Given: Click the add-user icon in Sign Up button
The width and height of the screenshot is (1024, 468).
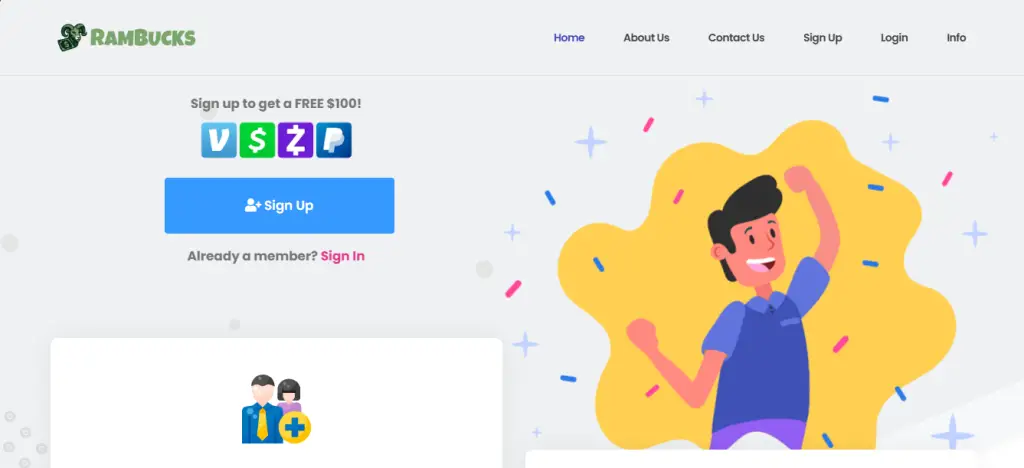Looking at the screenshot, I should [253, 205].
